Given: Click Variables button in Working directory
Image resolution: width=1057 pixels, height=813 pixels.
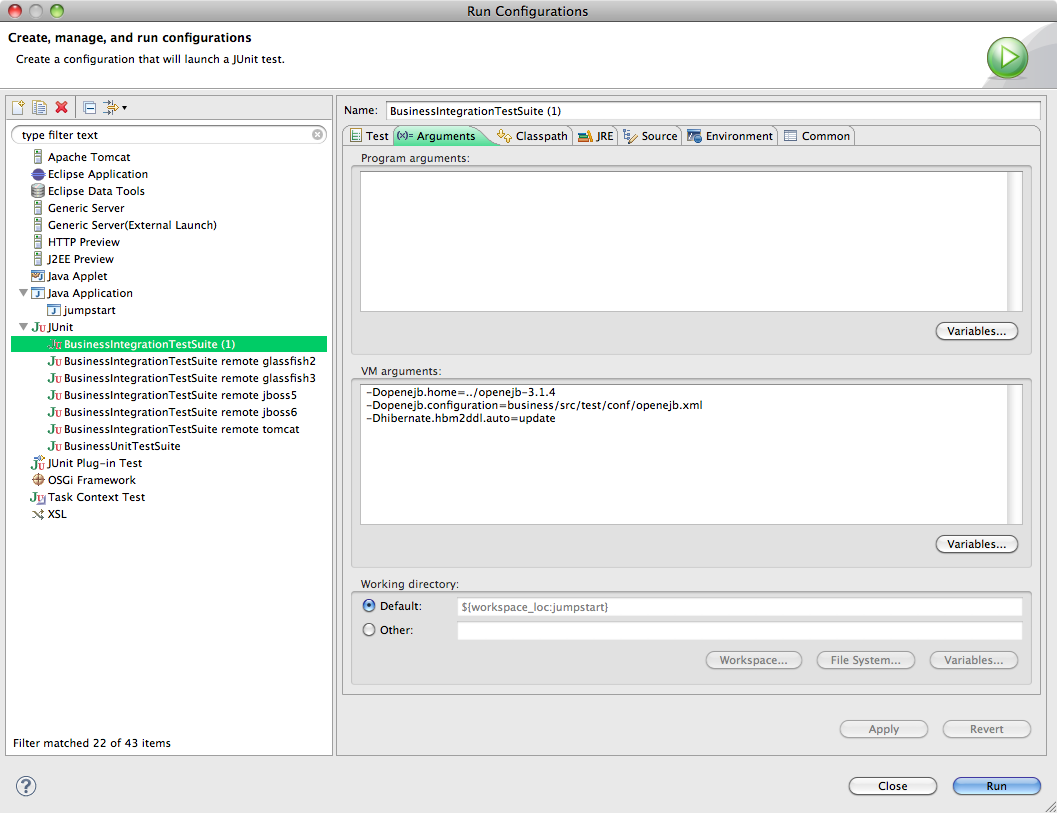Looking at the screenshot, I should pos(973,660).
